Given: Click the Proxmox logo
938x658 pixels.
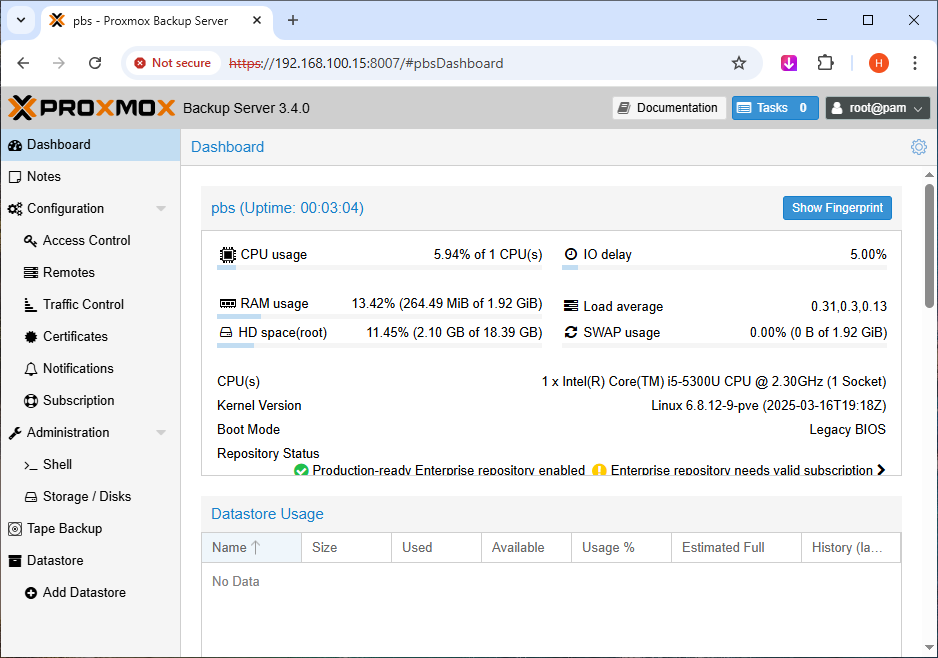Looking at the screenshot, I should pyautogui.click(x=92, y=108).
